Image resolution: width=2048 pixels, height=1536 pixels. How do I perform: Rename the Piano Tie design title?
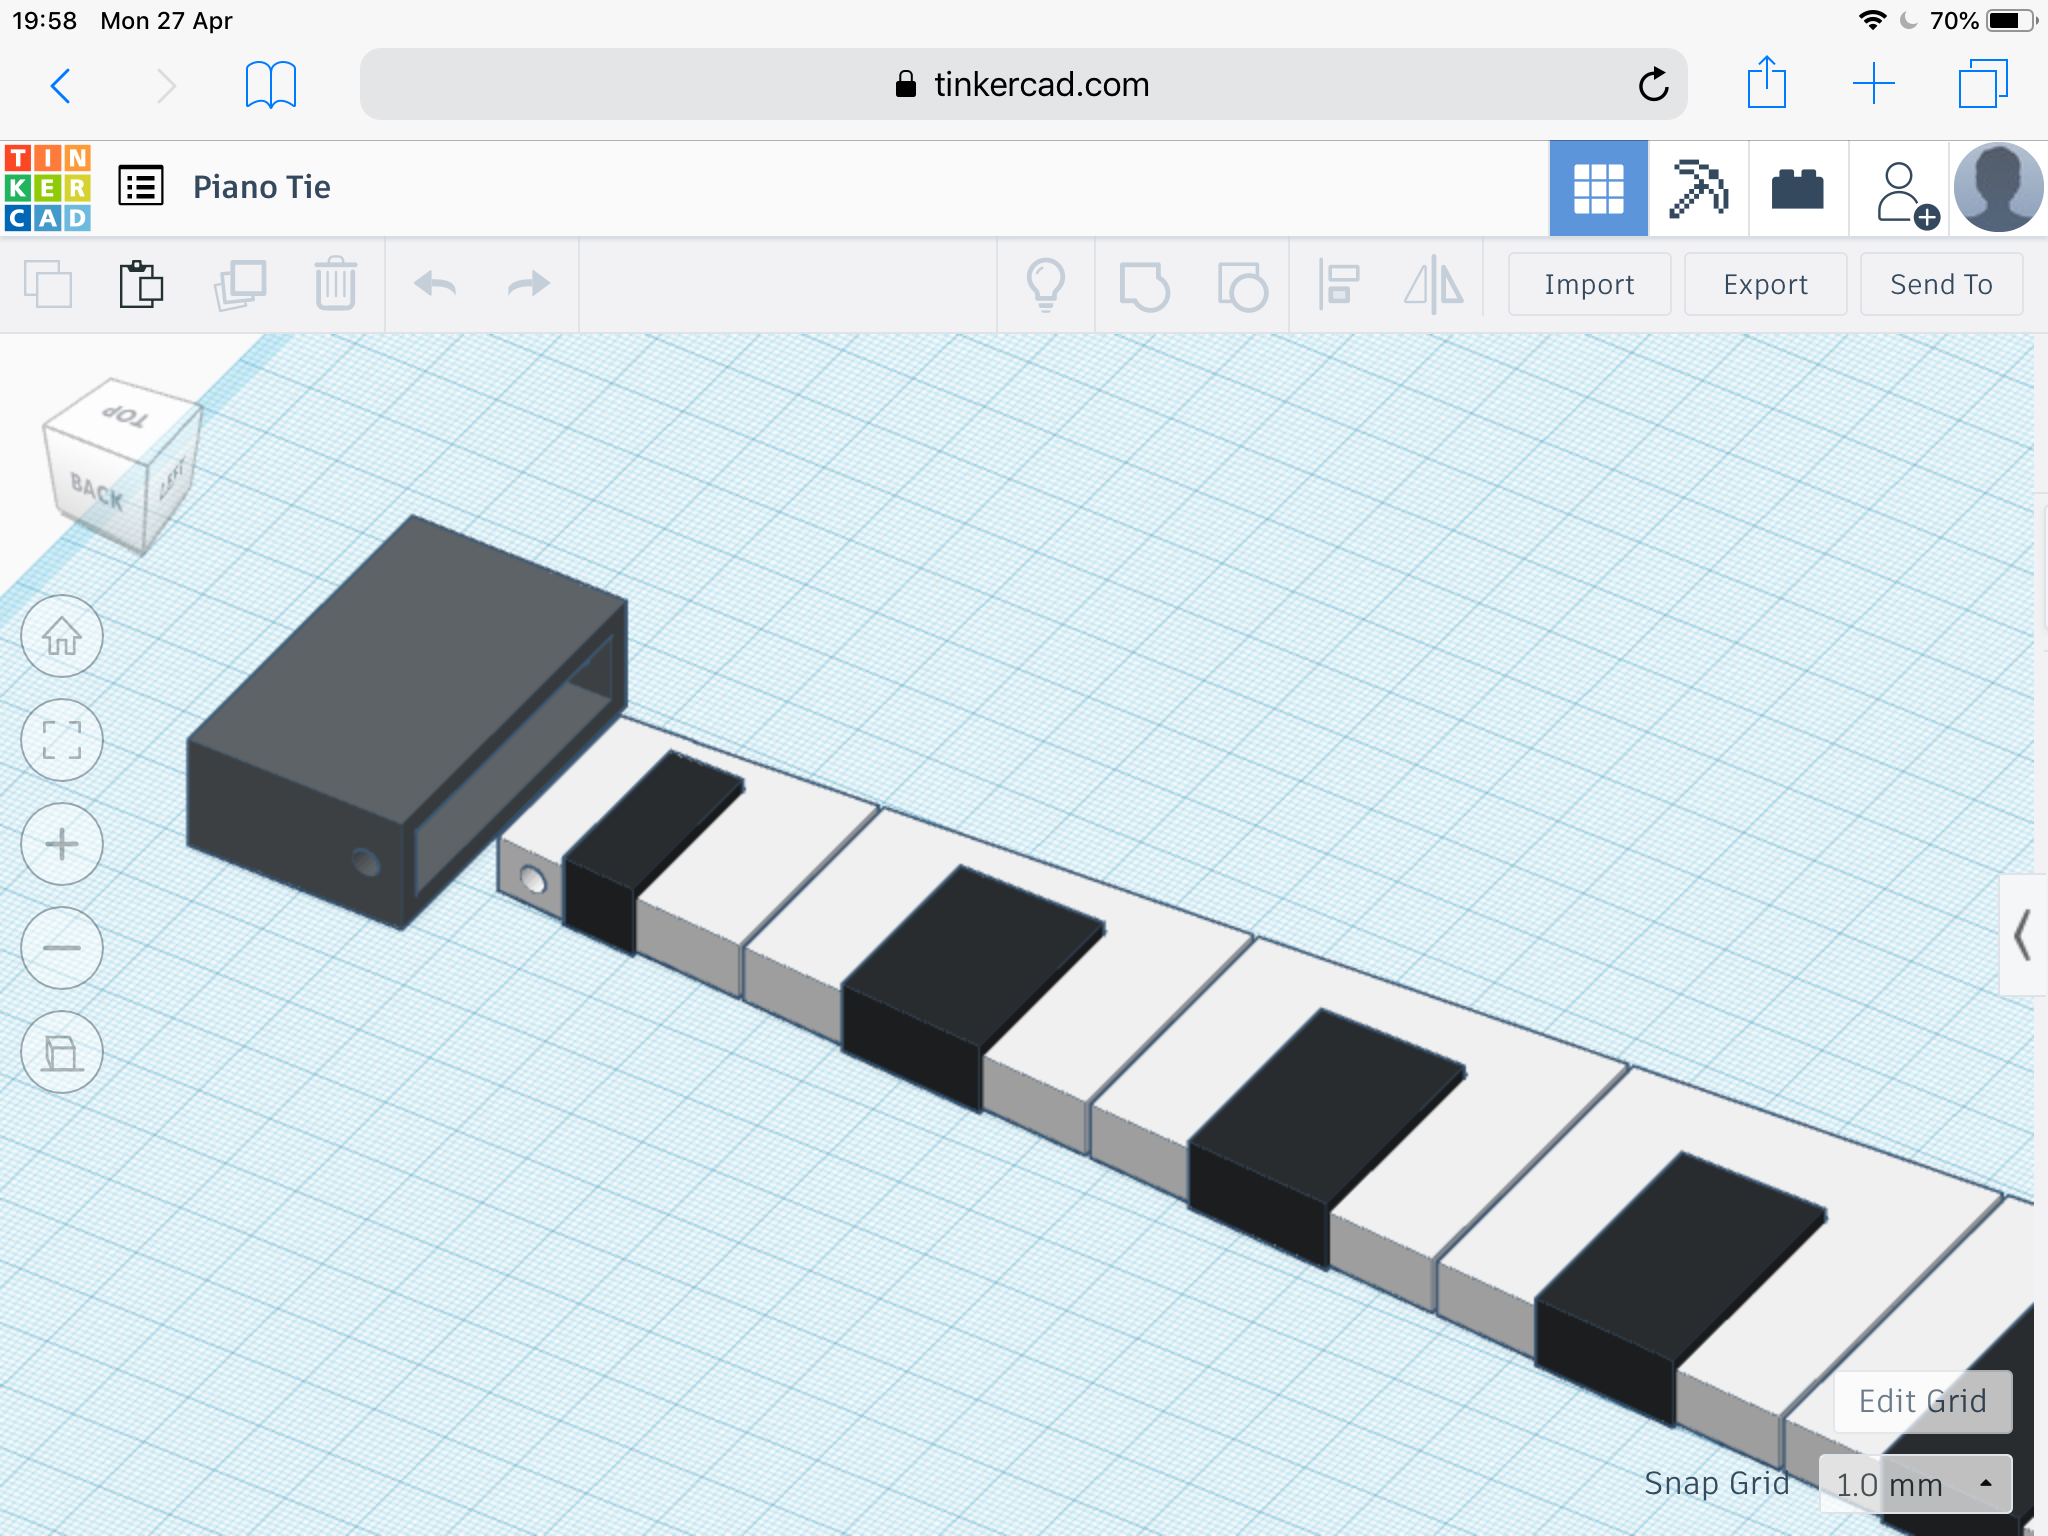(x=262, y=187)
